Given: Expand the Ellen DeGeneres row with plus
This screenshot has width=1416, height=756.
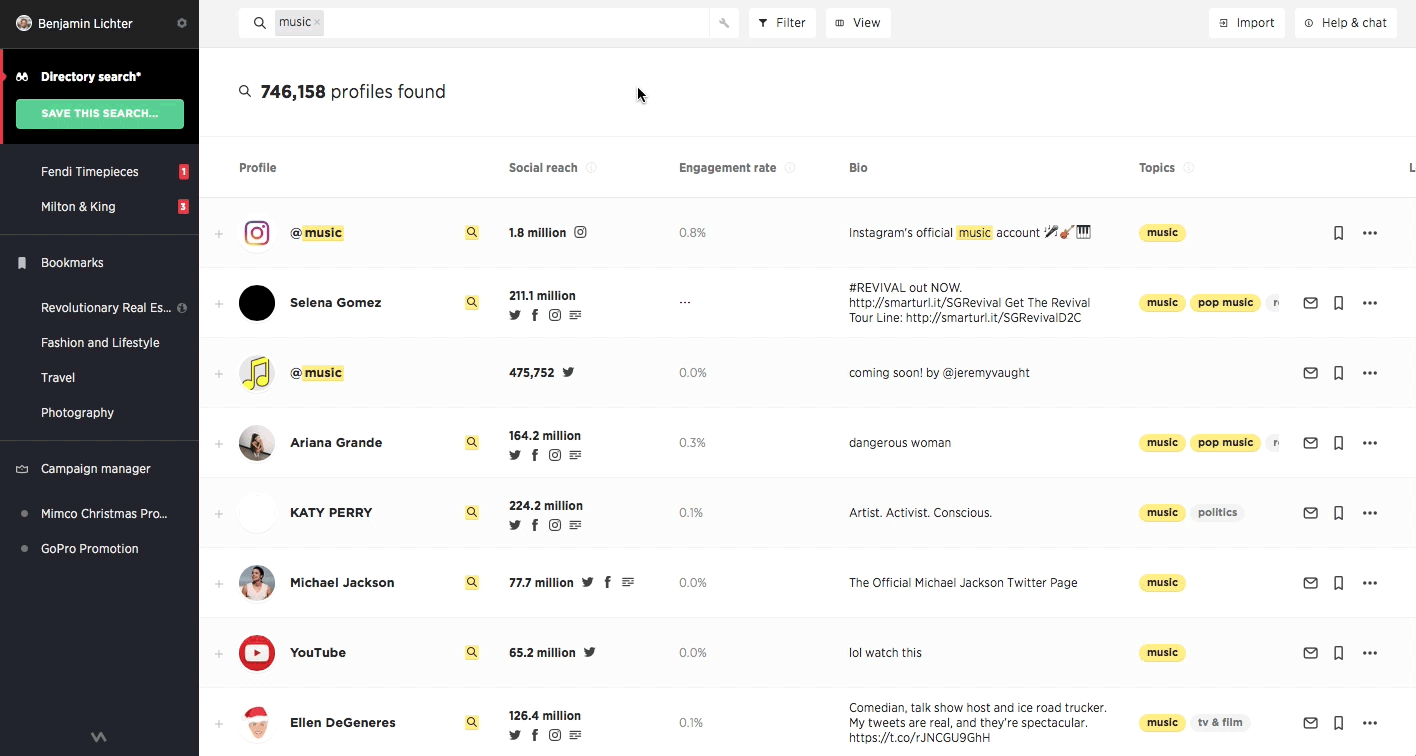Looking at the screenshot, I should coord(219,724).
